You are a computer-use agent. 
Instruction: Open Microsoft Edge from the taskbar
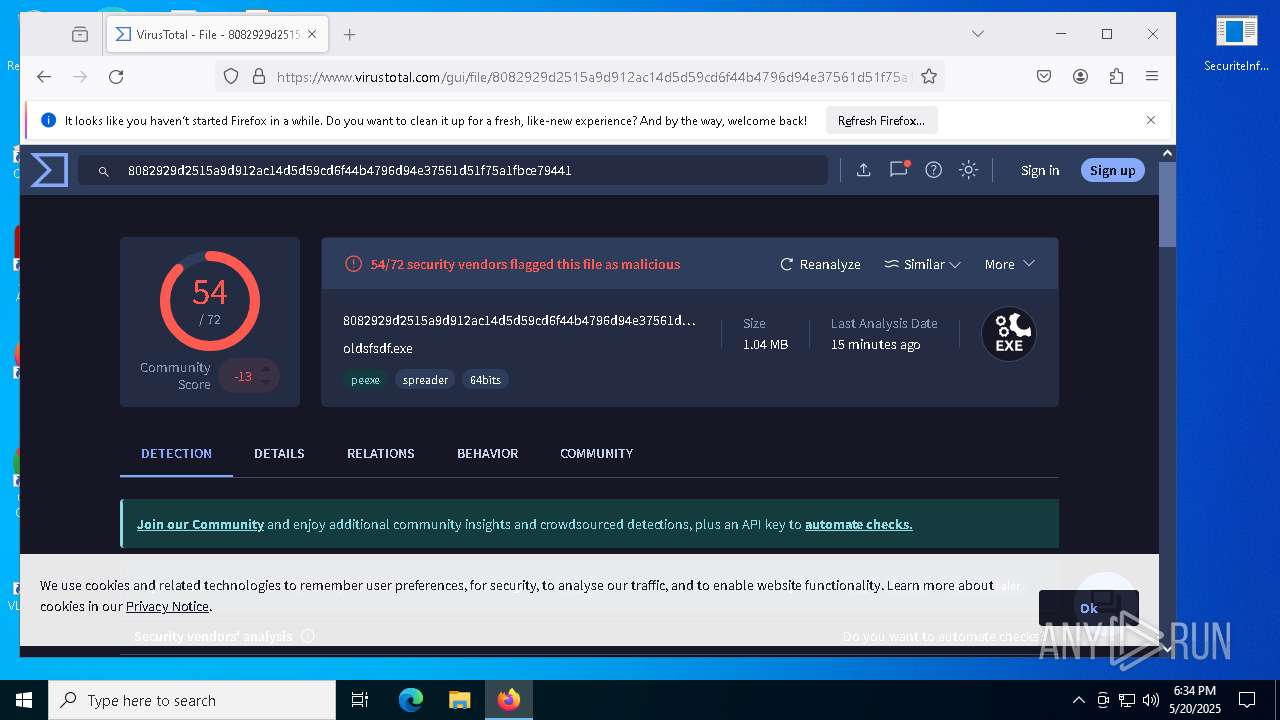pos(410,700)
